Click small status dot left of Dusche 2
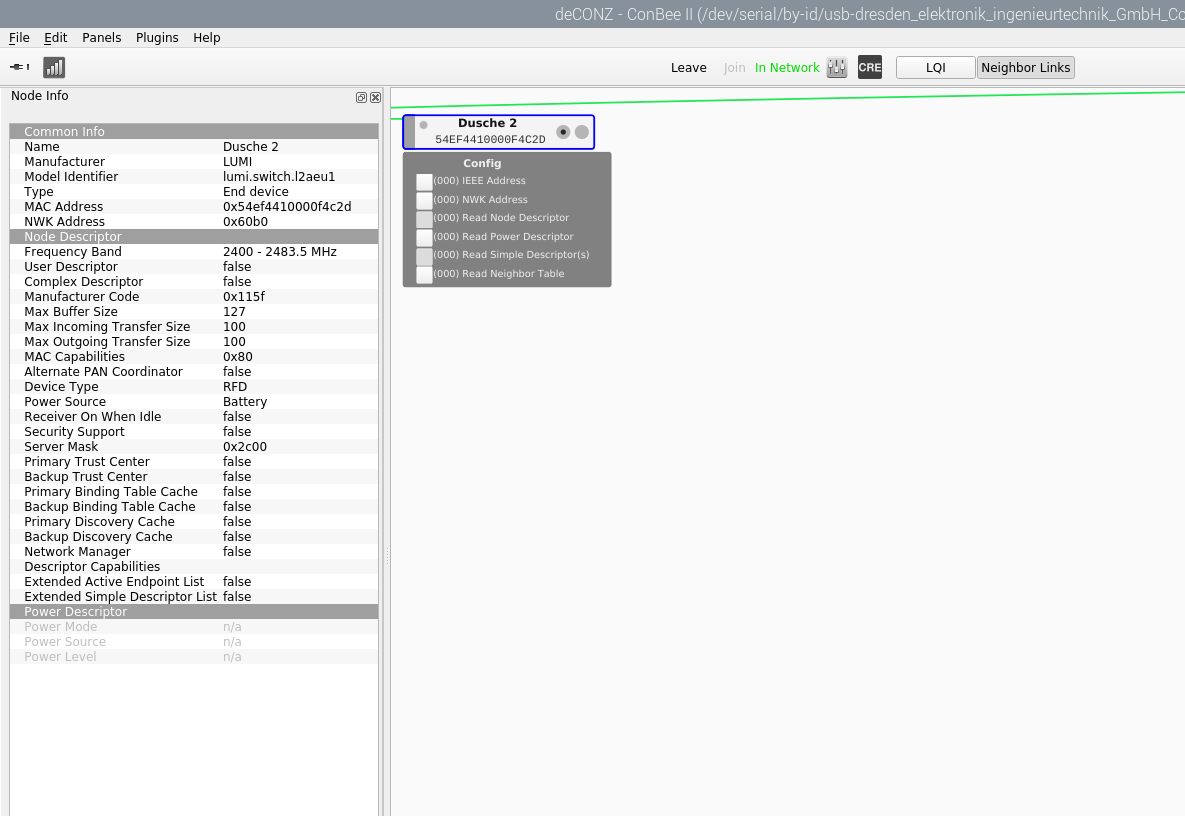Image resolution: width=1185 pixels, height=816 pixels. [423, 125]
